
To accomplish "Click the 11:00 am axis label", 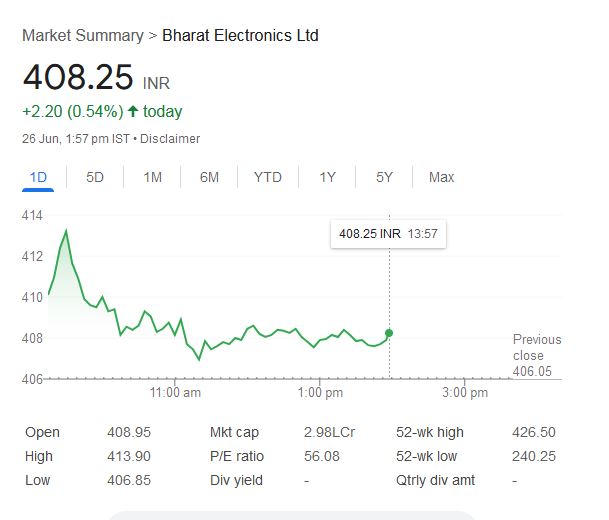I will [x=175, y=393].
